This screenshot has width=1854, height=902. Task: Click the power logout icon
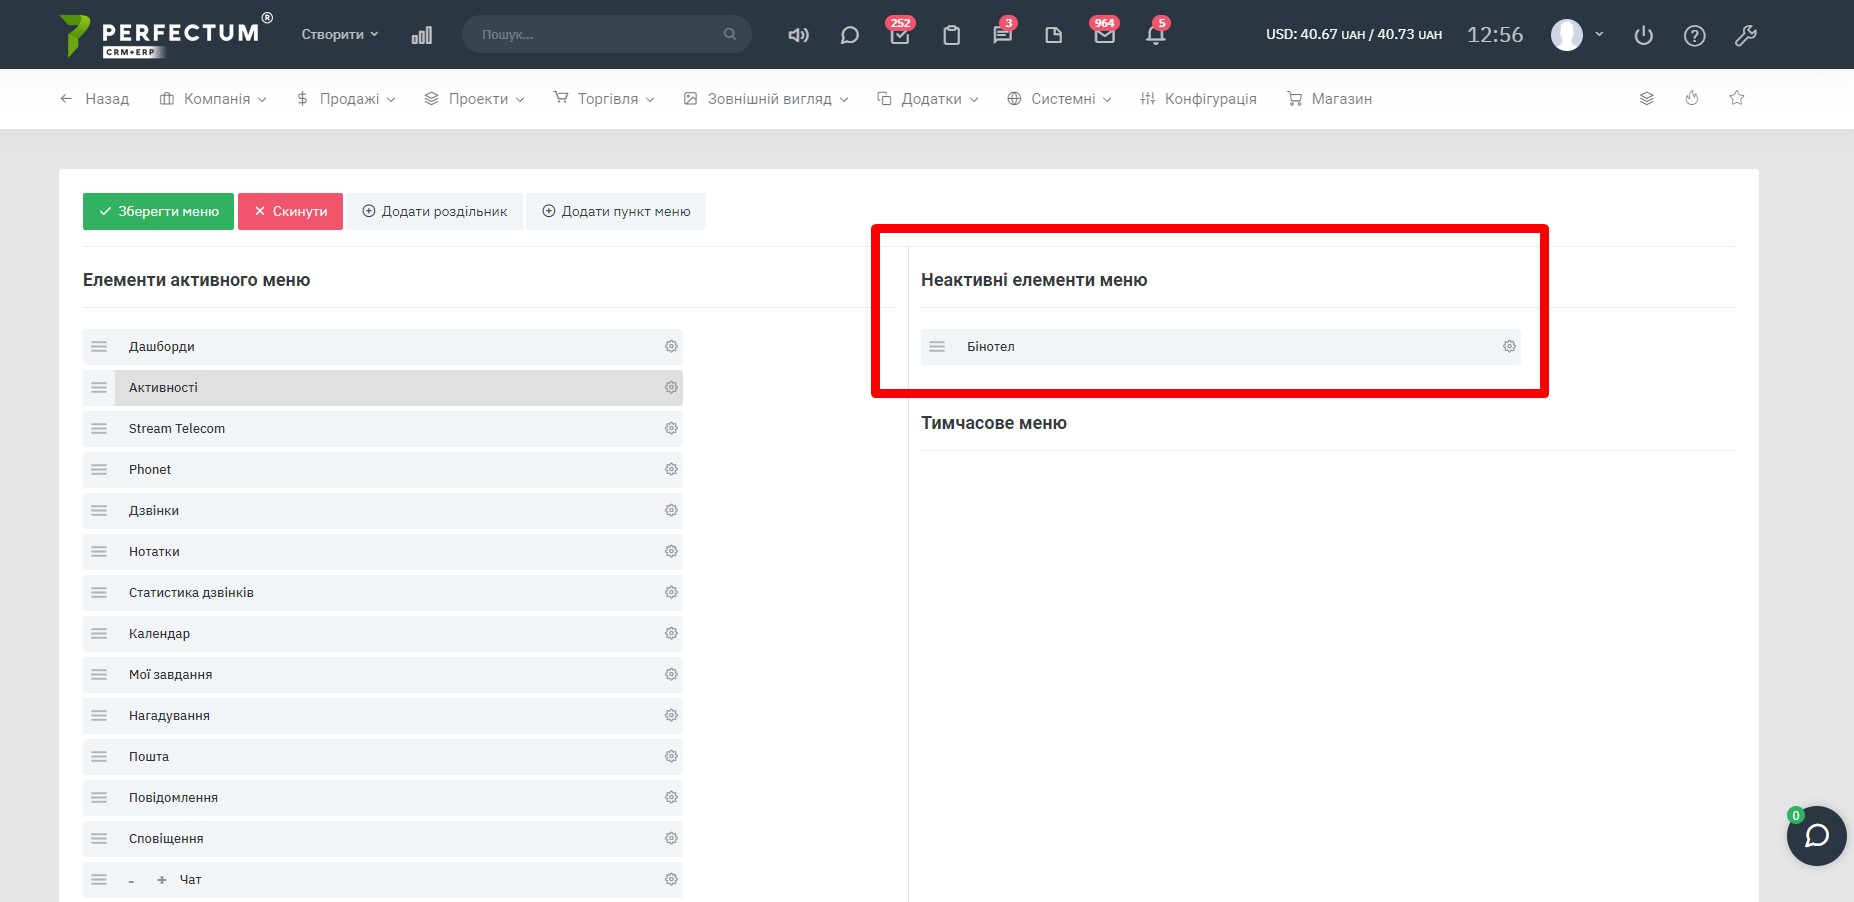[1643, 35]
